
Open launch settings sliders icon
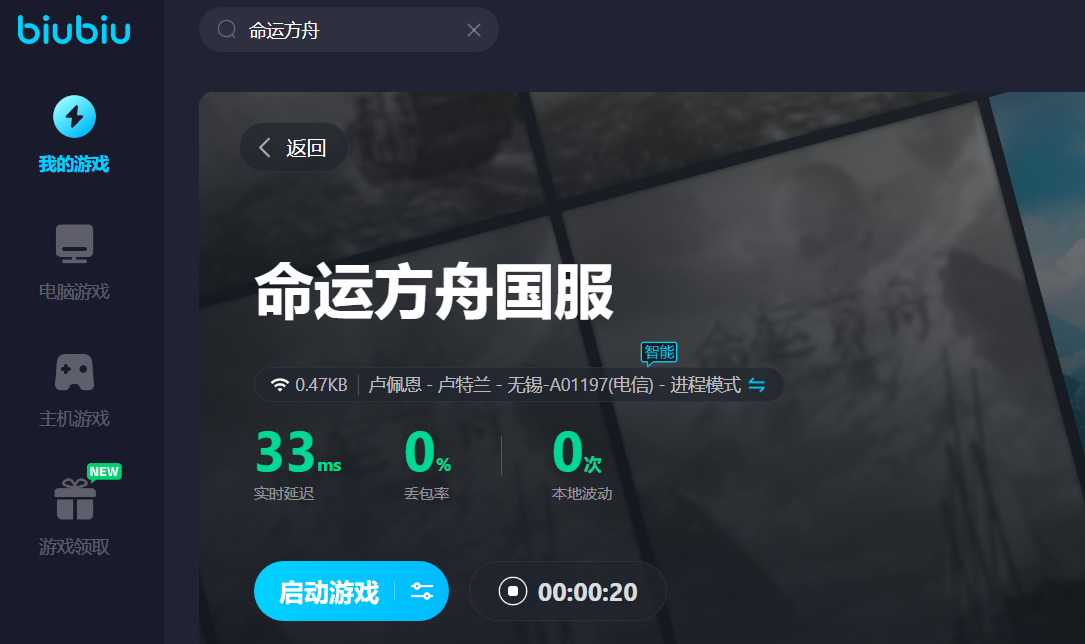(421, 591)
